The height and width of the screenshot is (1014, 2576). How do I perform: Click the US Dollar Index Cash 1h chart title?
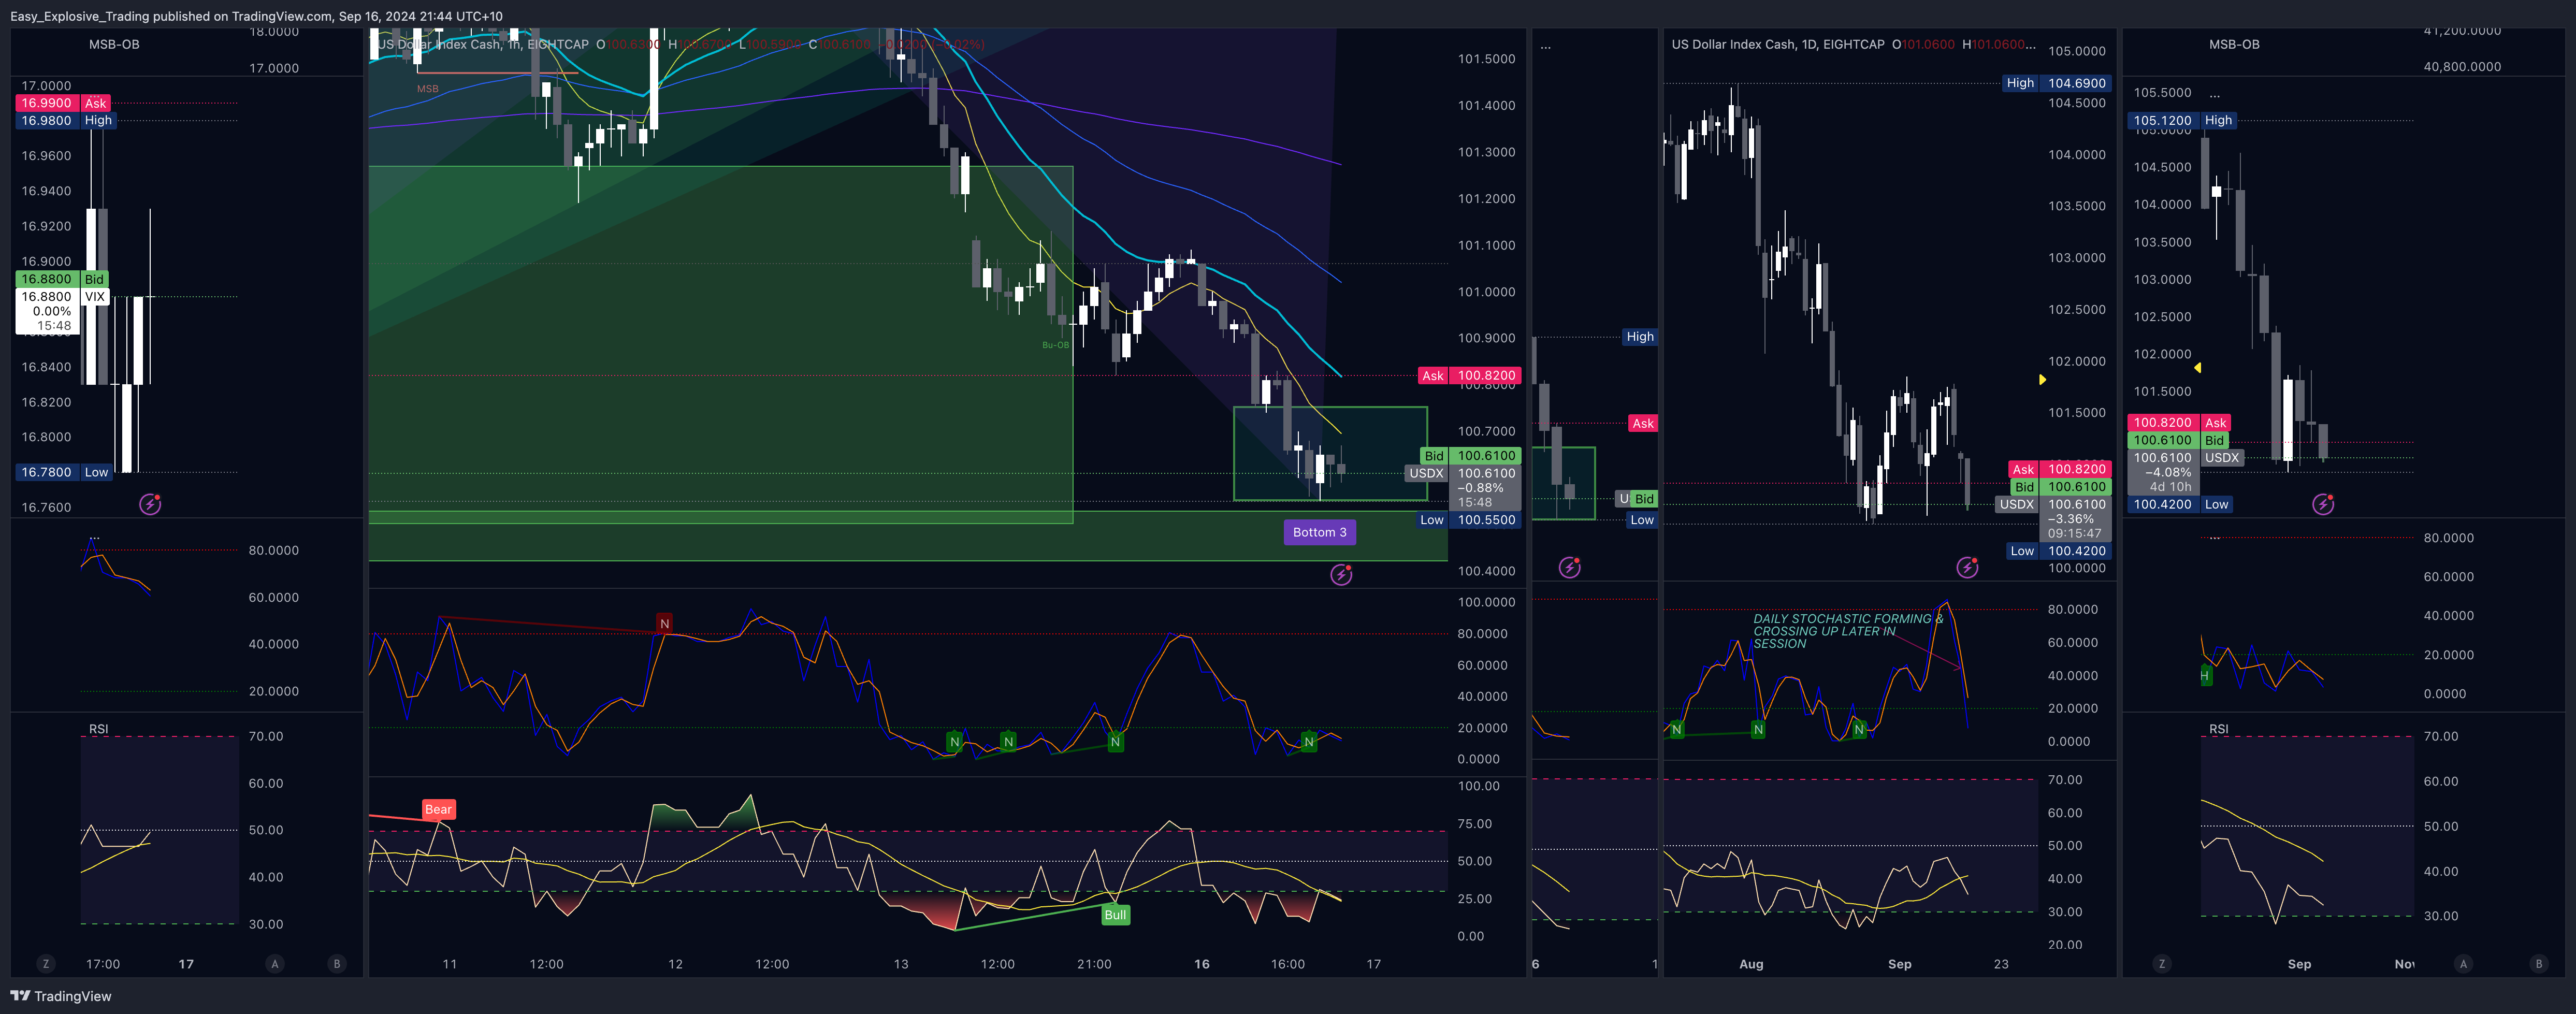[483, 45]
